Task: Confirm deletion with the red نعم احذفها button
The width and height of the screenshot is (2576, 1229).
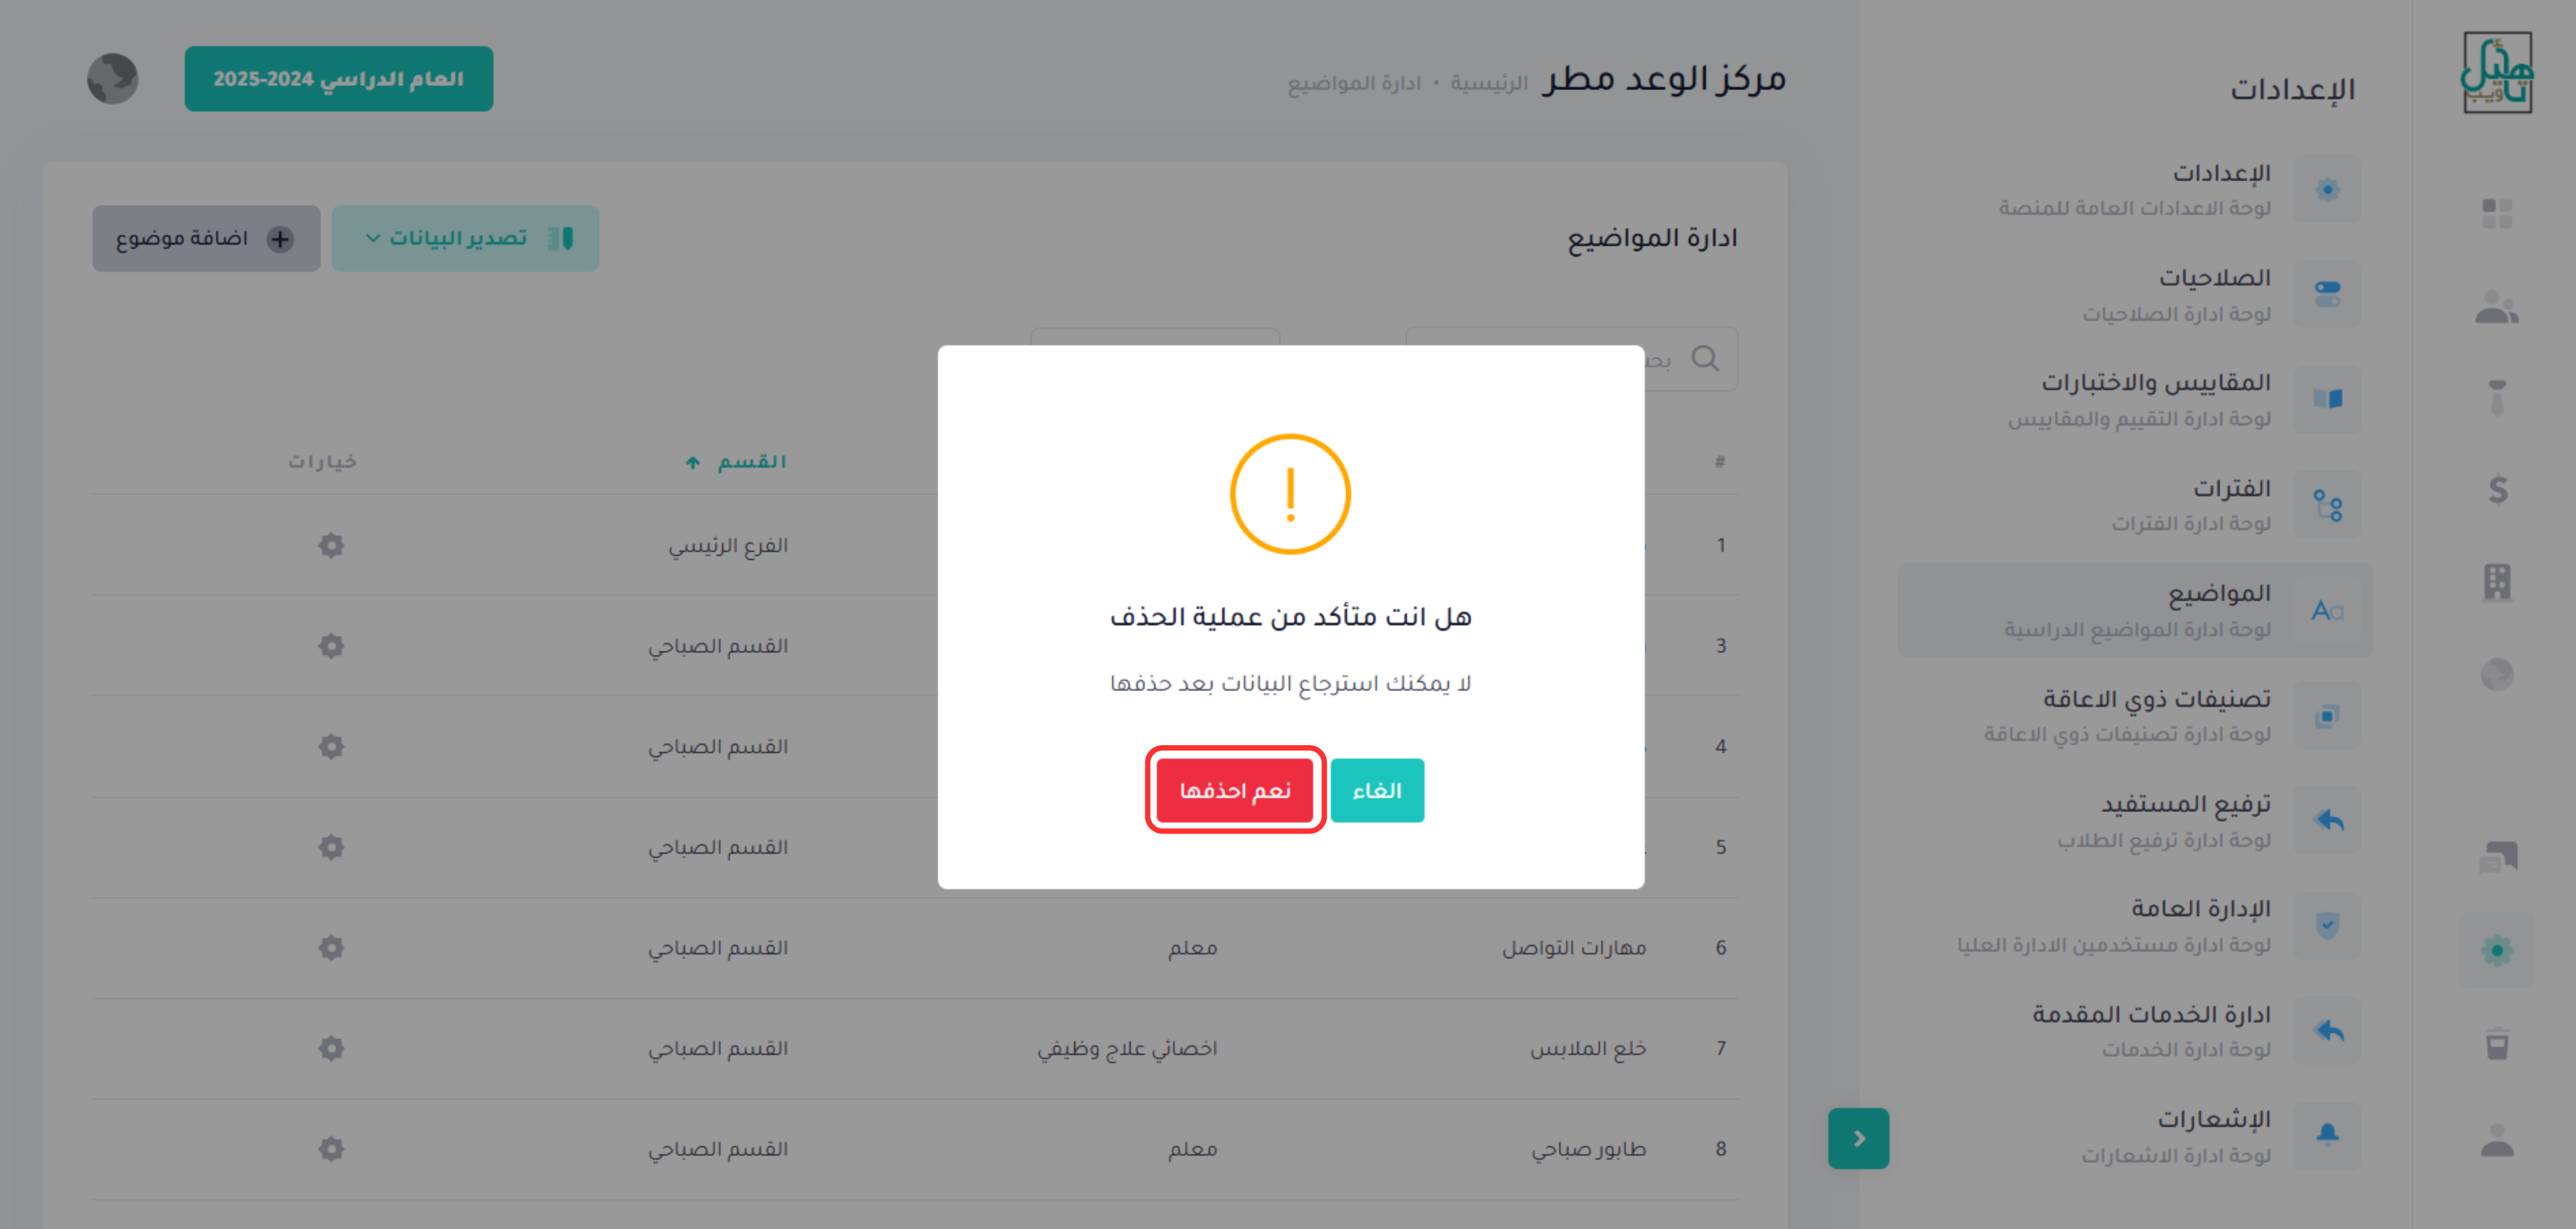Action: (1235, 790)
